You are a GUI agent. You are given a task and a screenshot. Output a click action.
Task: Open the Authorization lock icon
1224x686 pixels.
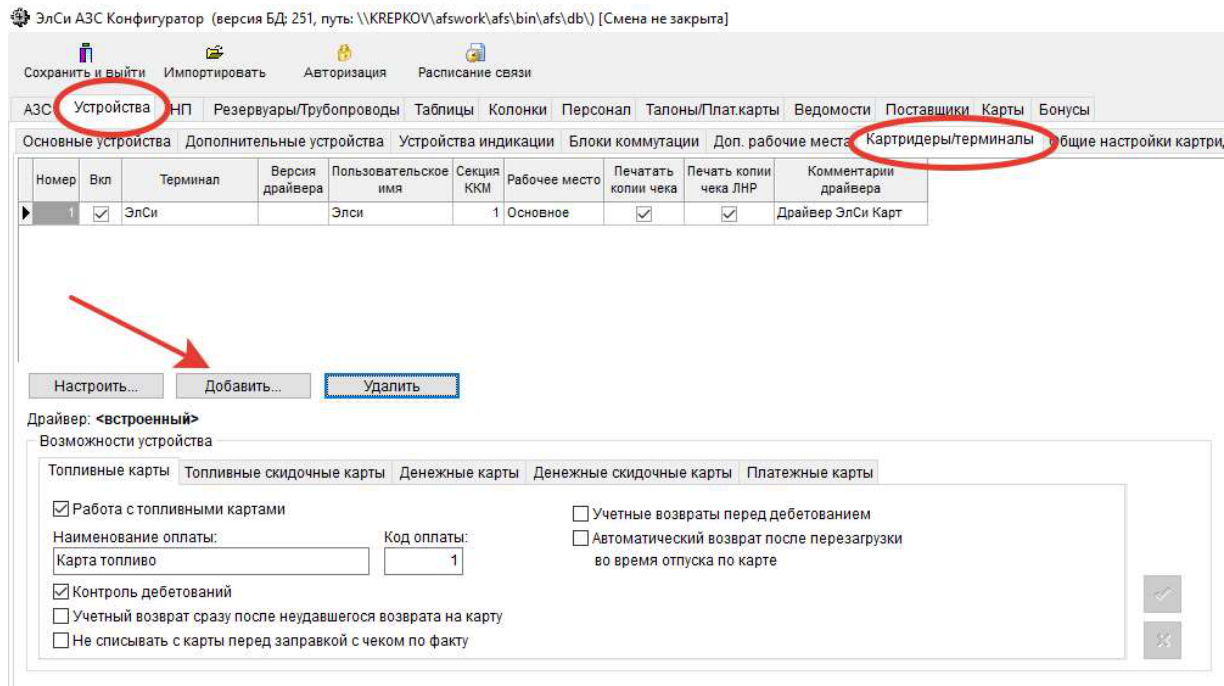[344, 55]
